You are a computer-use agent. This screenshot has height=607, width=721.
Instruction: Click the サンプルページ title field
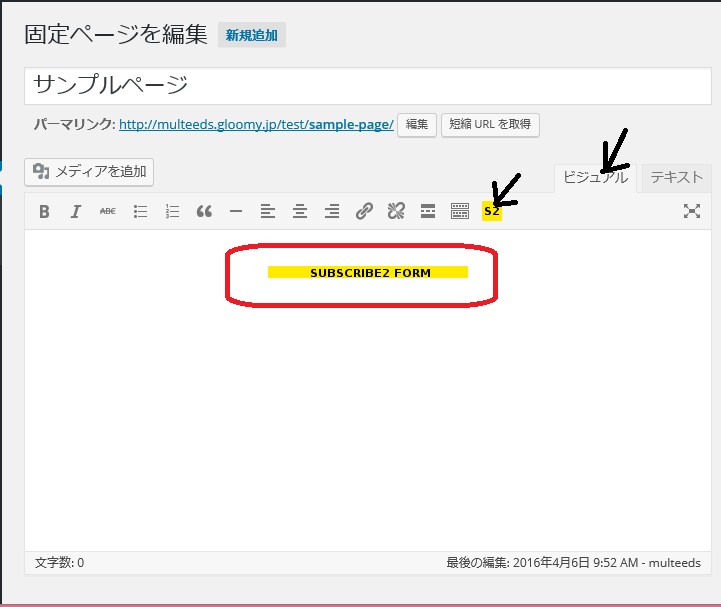(367, 86)
